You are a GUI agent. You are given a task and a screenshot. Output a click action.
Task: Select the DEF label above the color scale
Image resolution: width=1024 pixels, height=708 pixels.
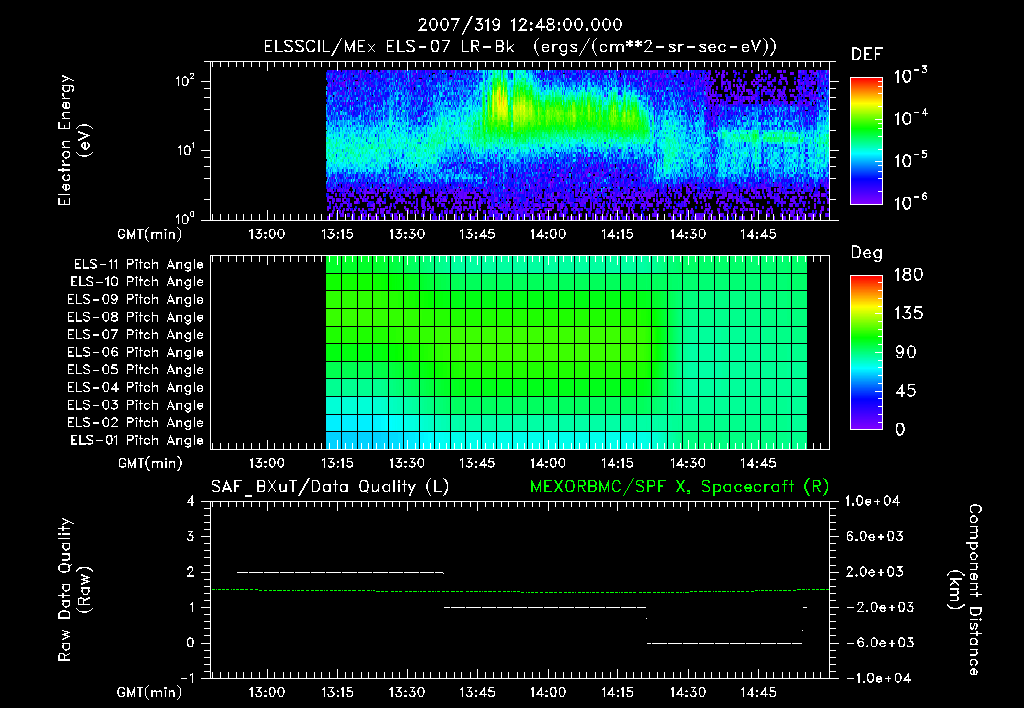(x=866, y=54)
